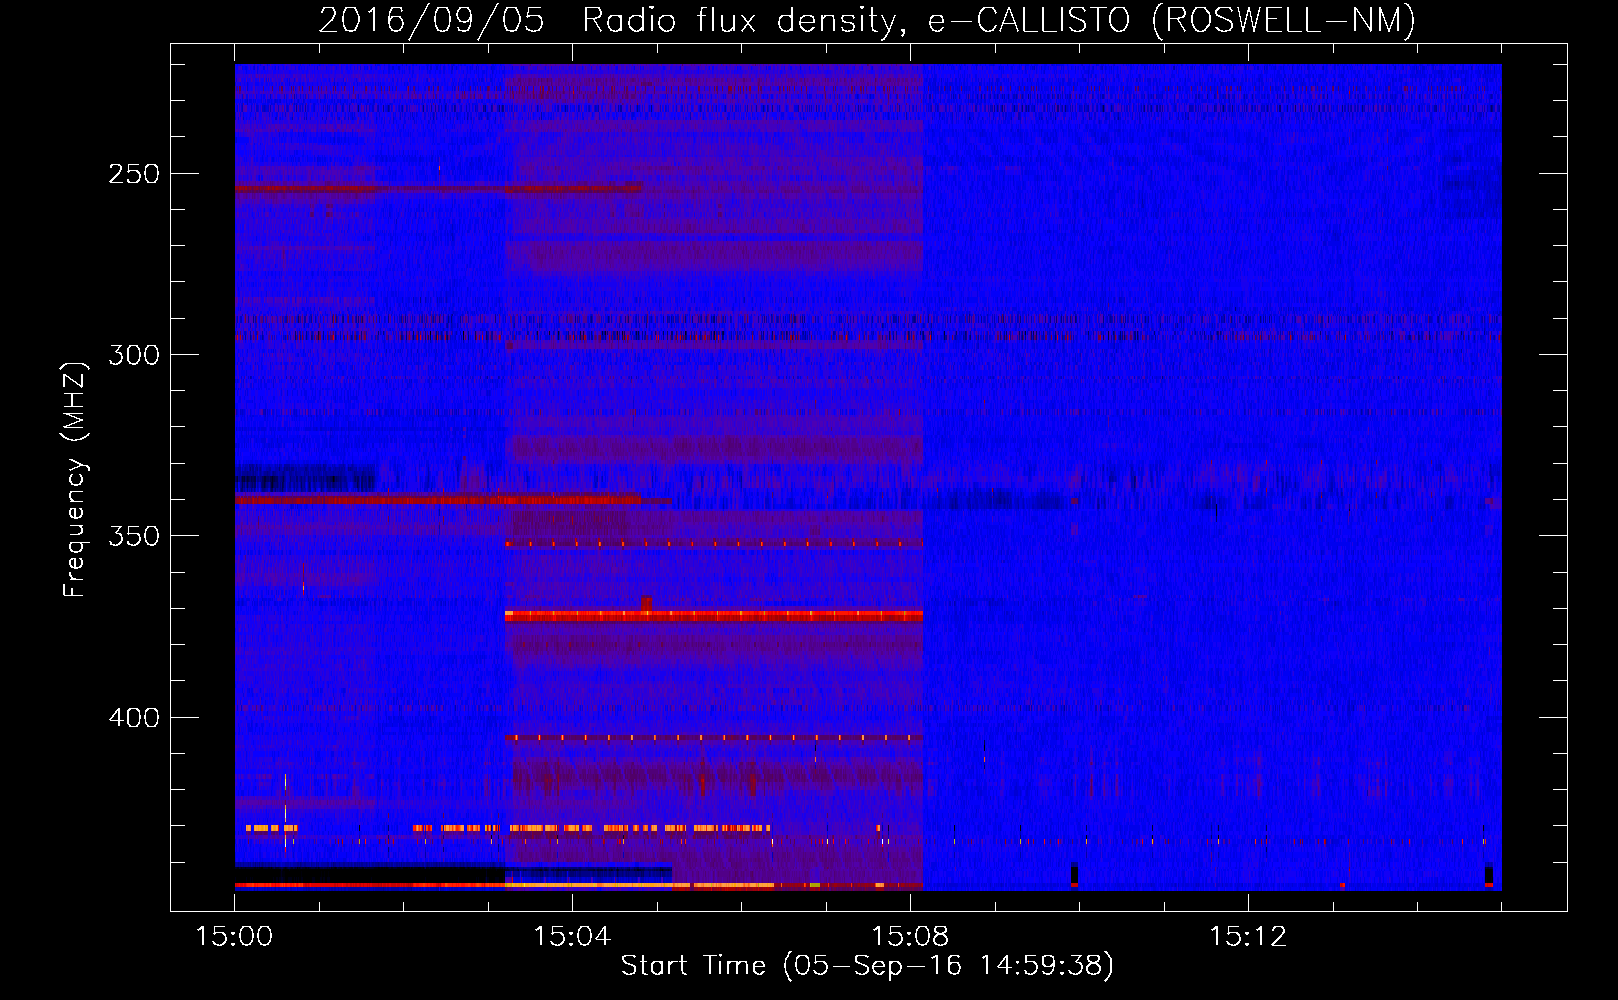Click the dashed red band just below 400 MHz

coord(714,738)
